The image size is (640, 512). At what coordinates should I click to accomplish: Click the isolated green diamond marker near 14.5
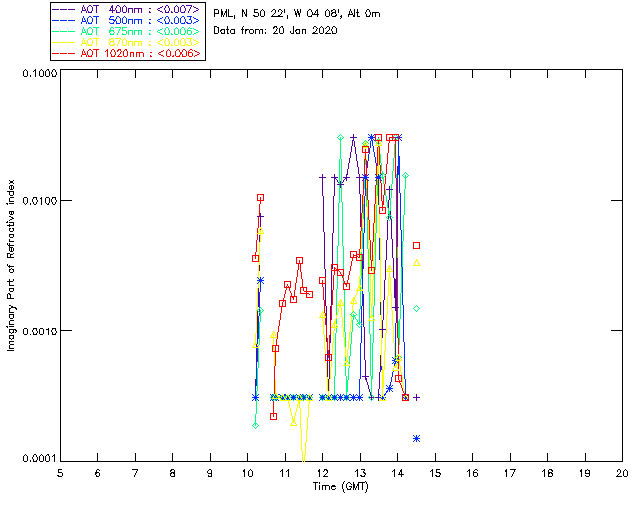point(416,309)
